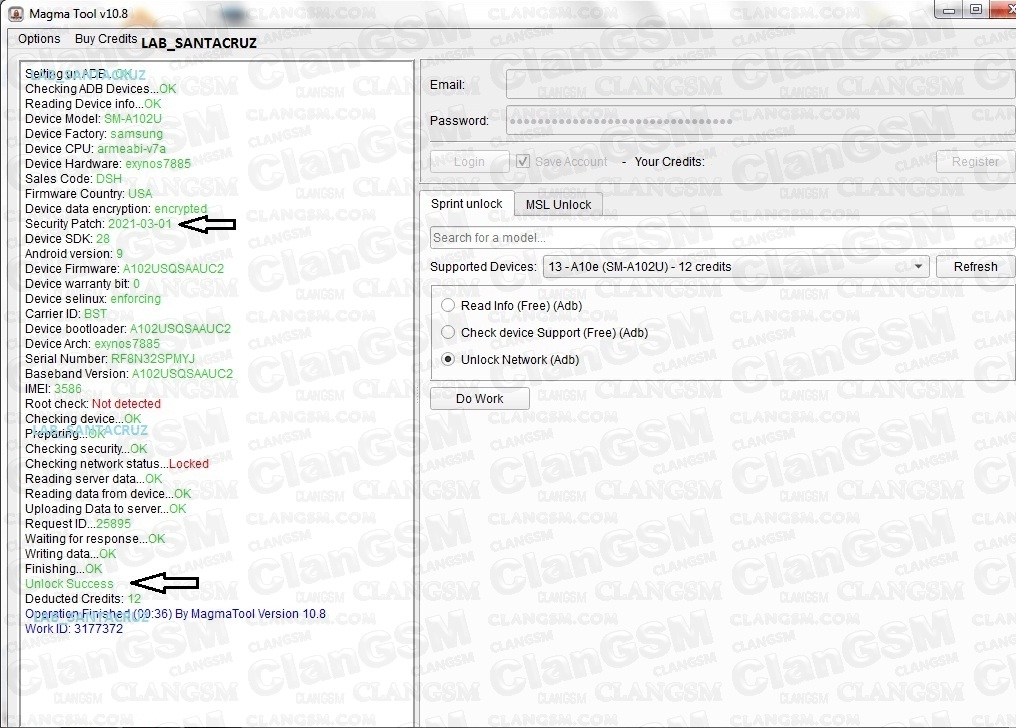1016x728 pixels.
Task: Click Deducted Credits: 12 line
Action: [x=83, y=598]
